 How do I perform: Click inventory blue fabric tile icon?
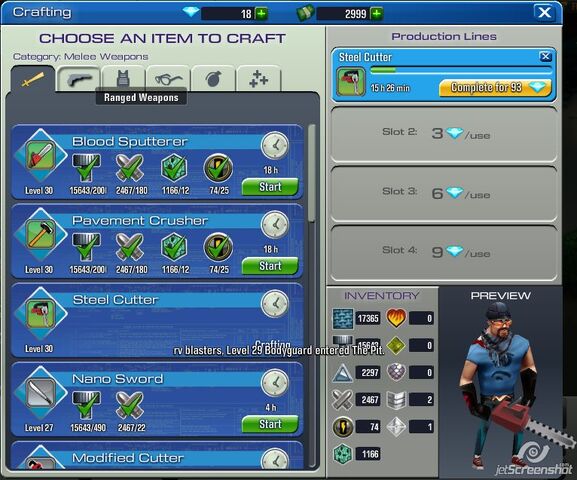343,318
